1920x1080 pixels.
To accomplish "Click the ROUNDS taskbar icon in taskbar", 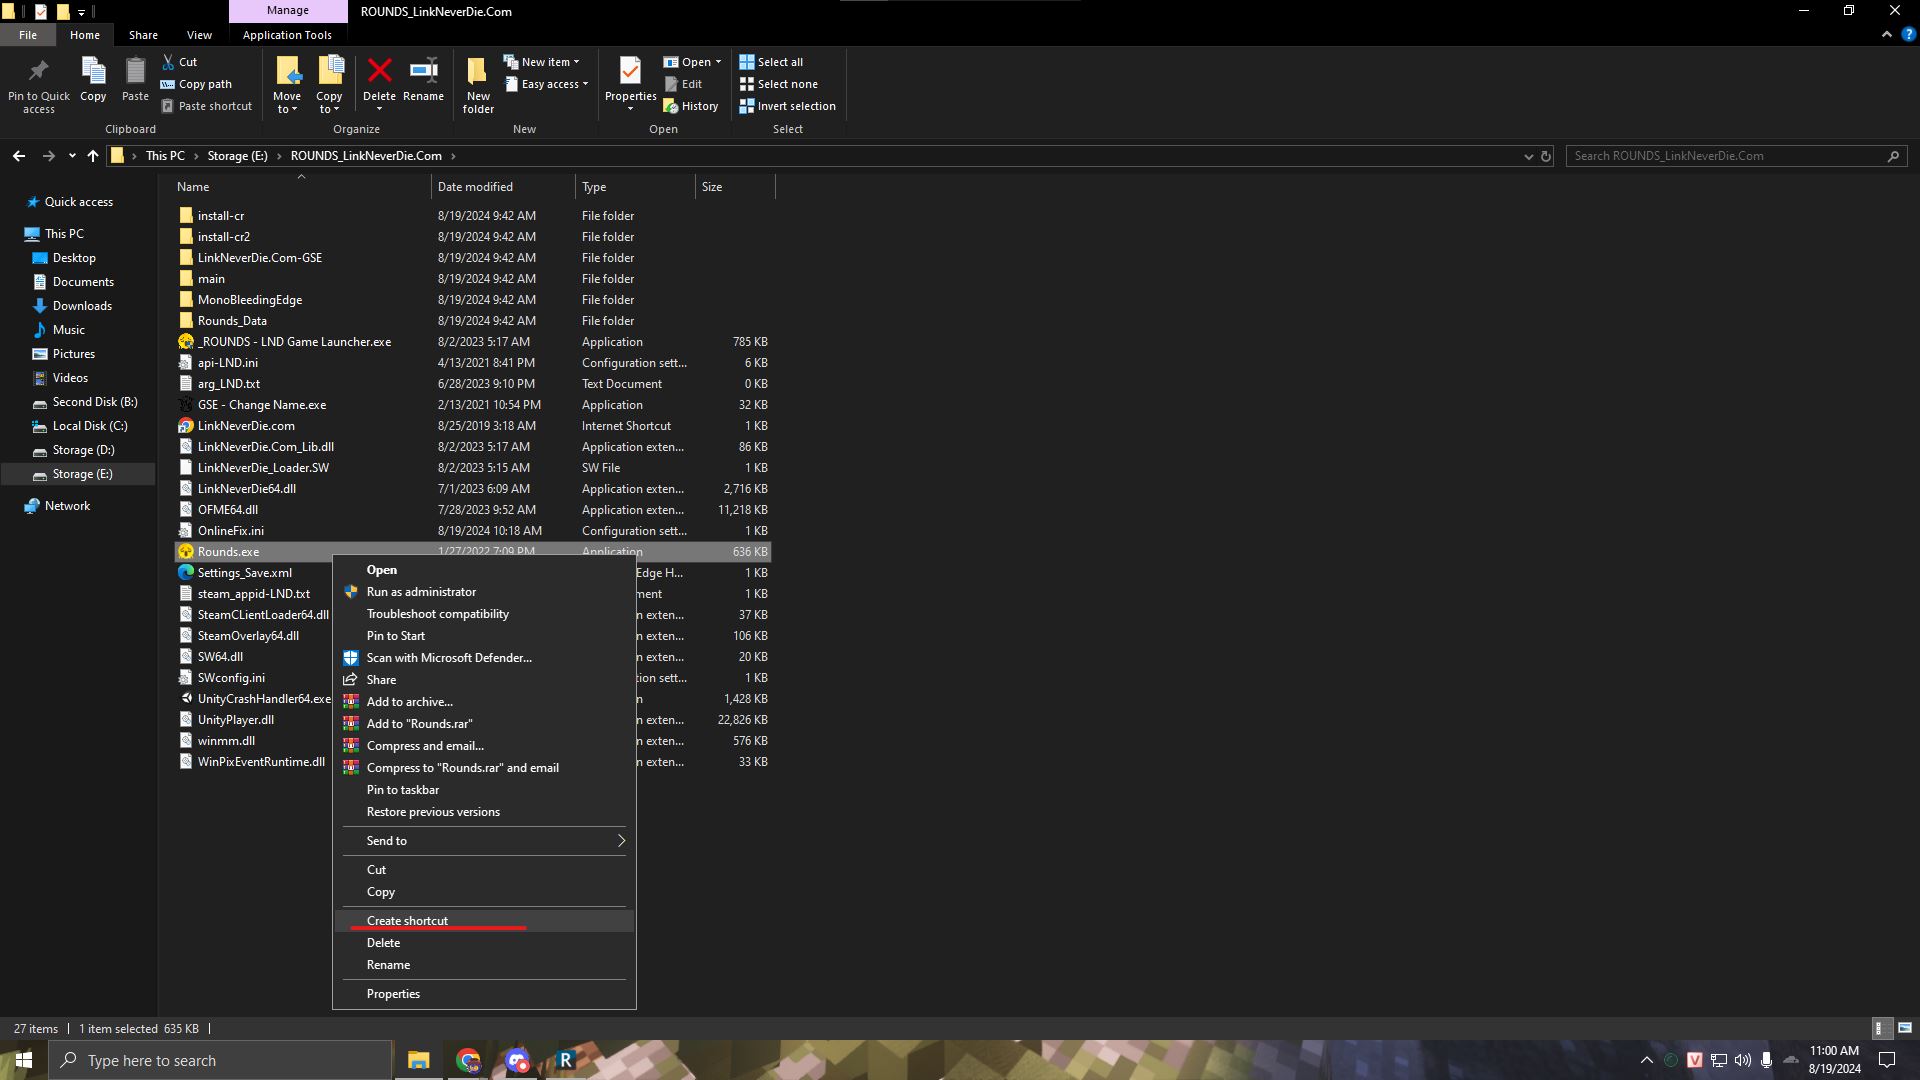I will (x=566, y=1060).
